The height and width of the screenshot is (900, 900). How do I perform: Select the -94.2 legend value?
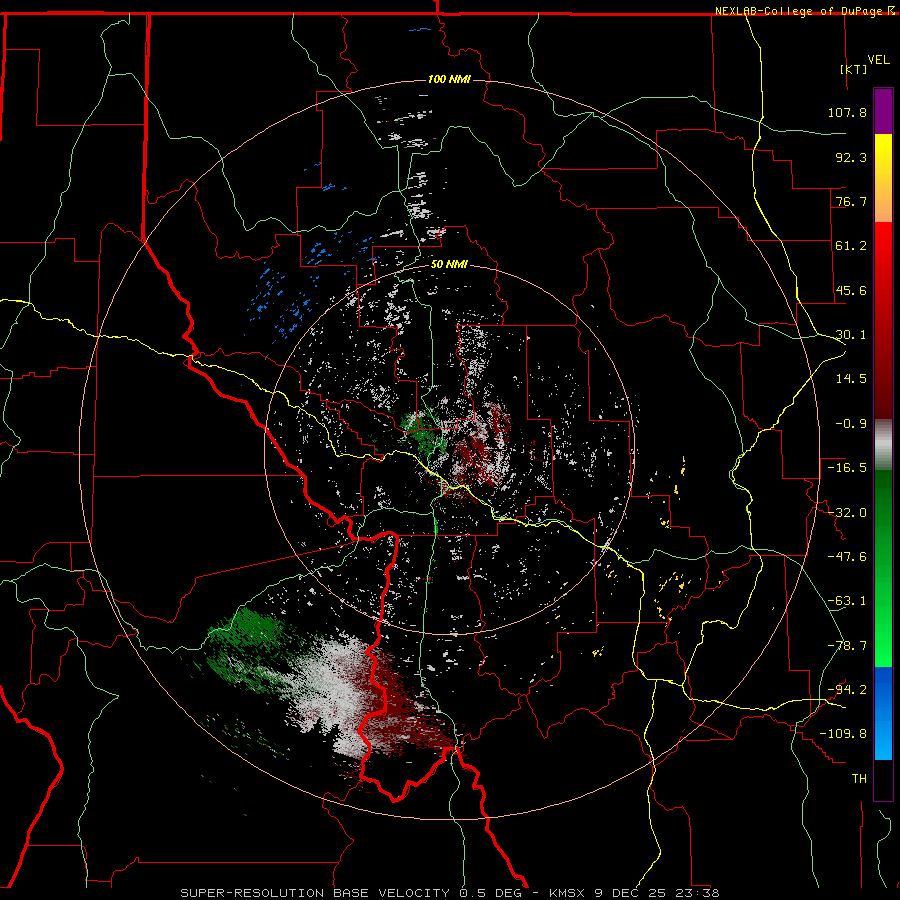(847, 689)
